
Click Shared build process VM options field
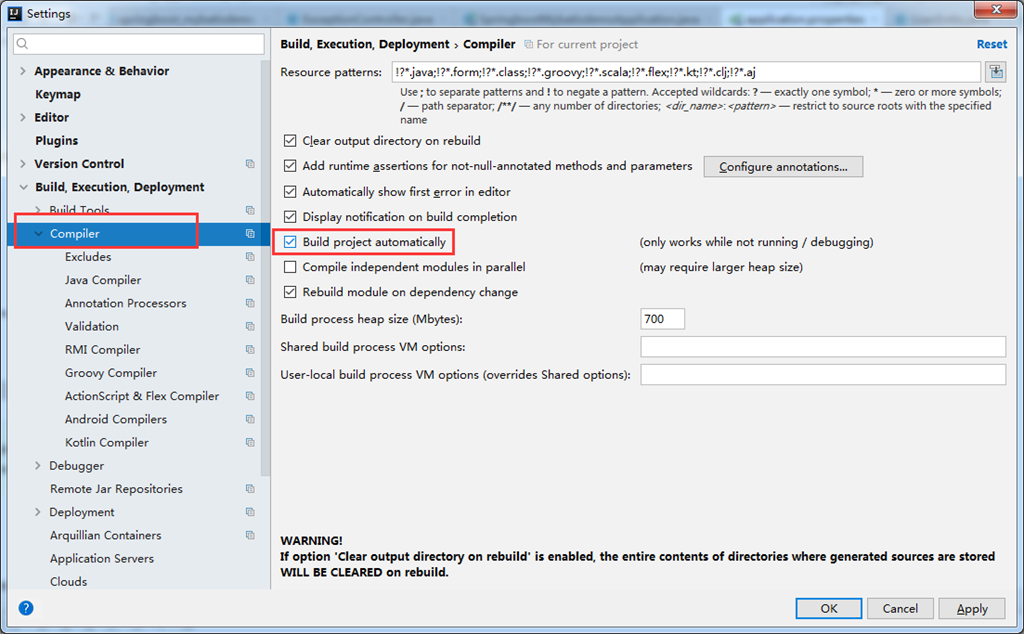coord(823,347)
